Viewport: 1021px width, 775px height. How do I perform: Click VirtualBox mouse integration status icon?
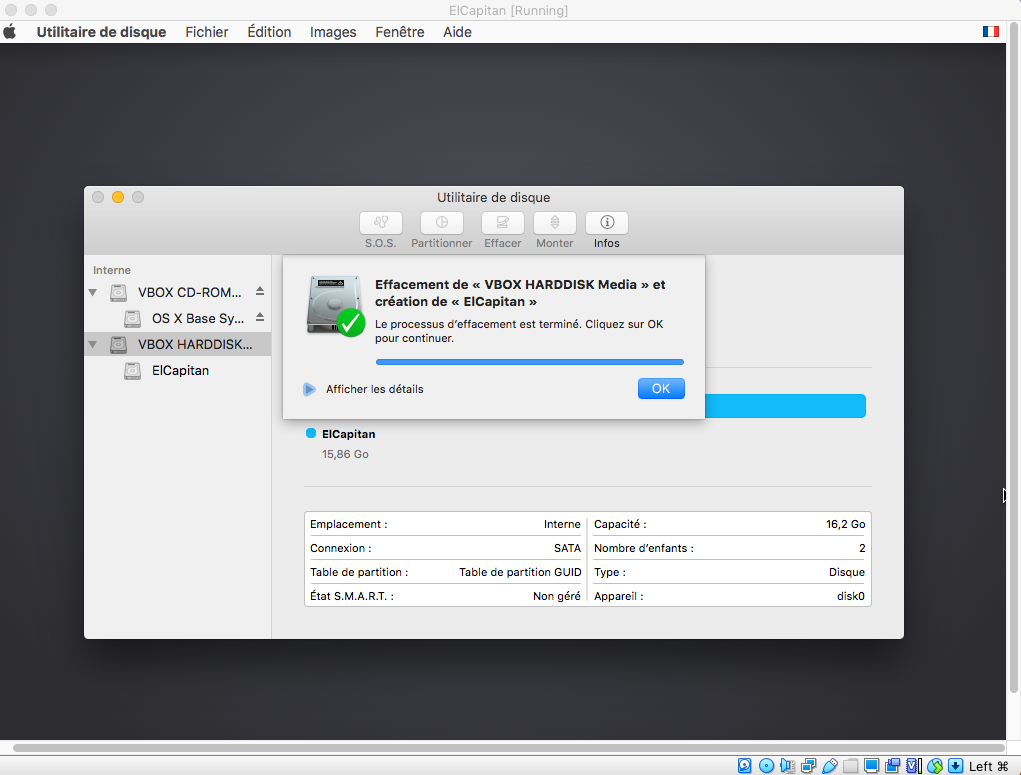point(935,765)
